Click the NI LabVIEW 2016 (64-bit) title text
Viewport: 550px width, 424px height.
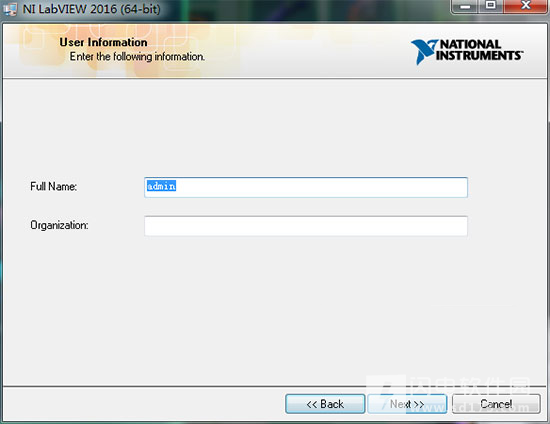point(91,9)
